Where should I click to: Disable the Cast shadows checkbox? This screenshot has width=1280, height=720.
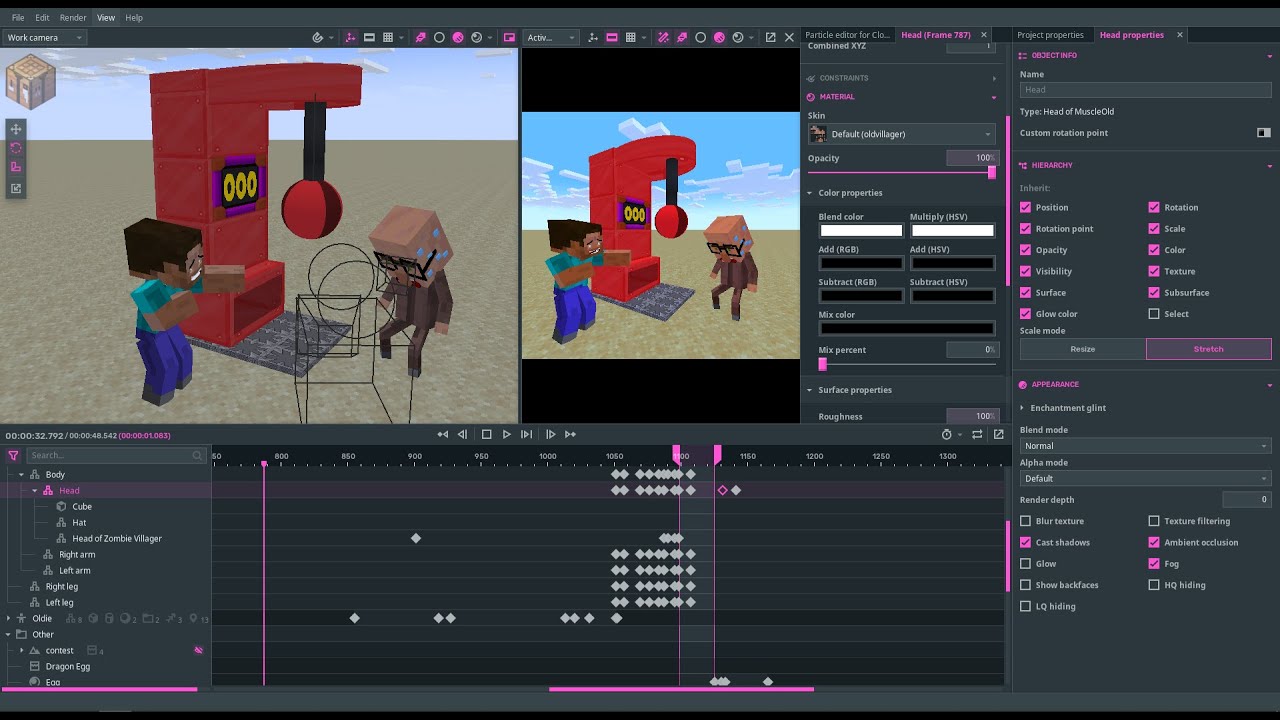(x=1025, y=542)
